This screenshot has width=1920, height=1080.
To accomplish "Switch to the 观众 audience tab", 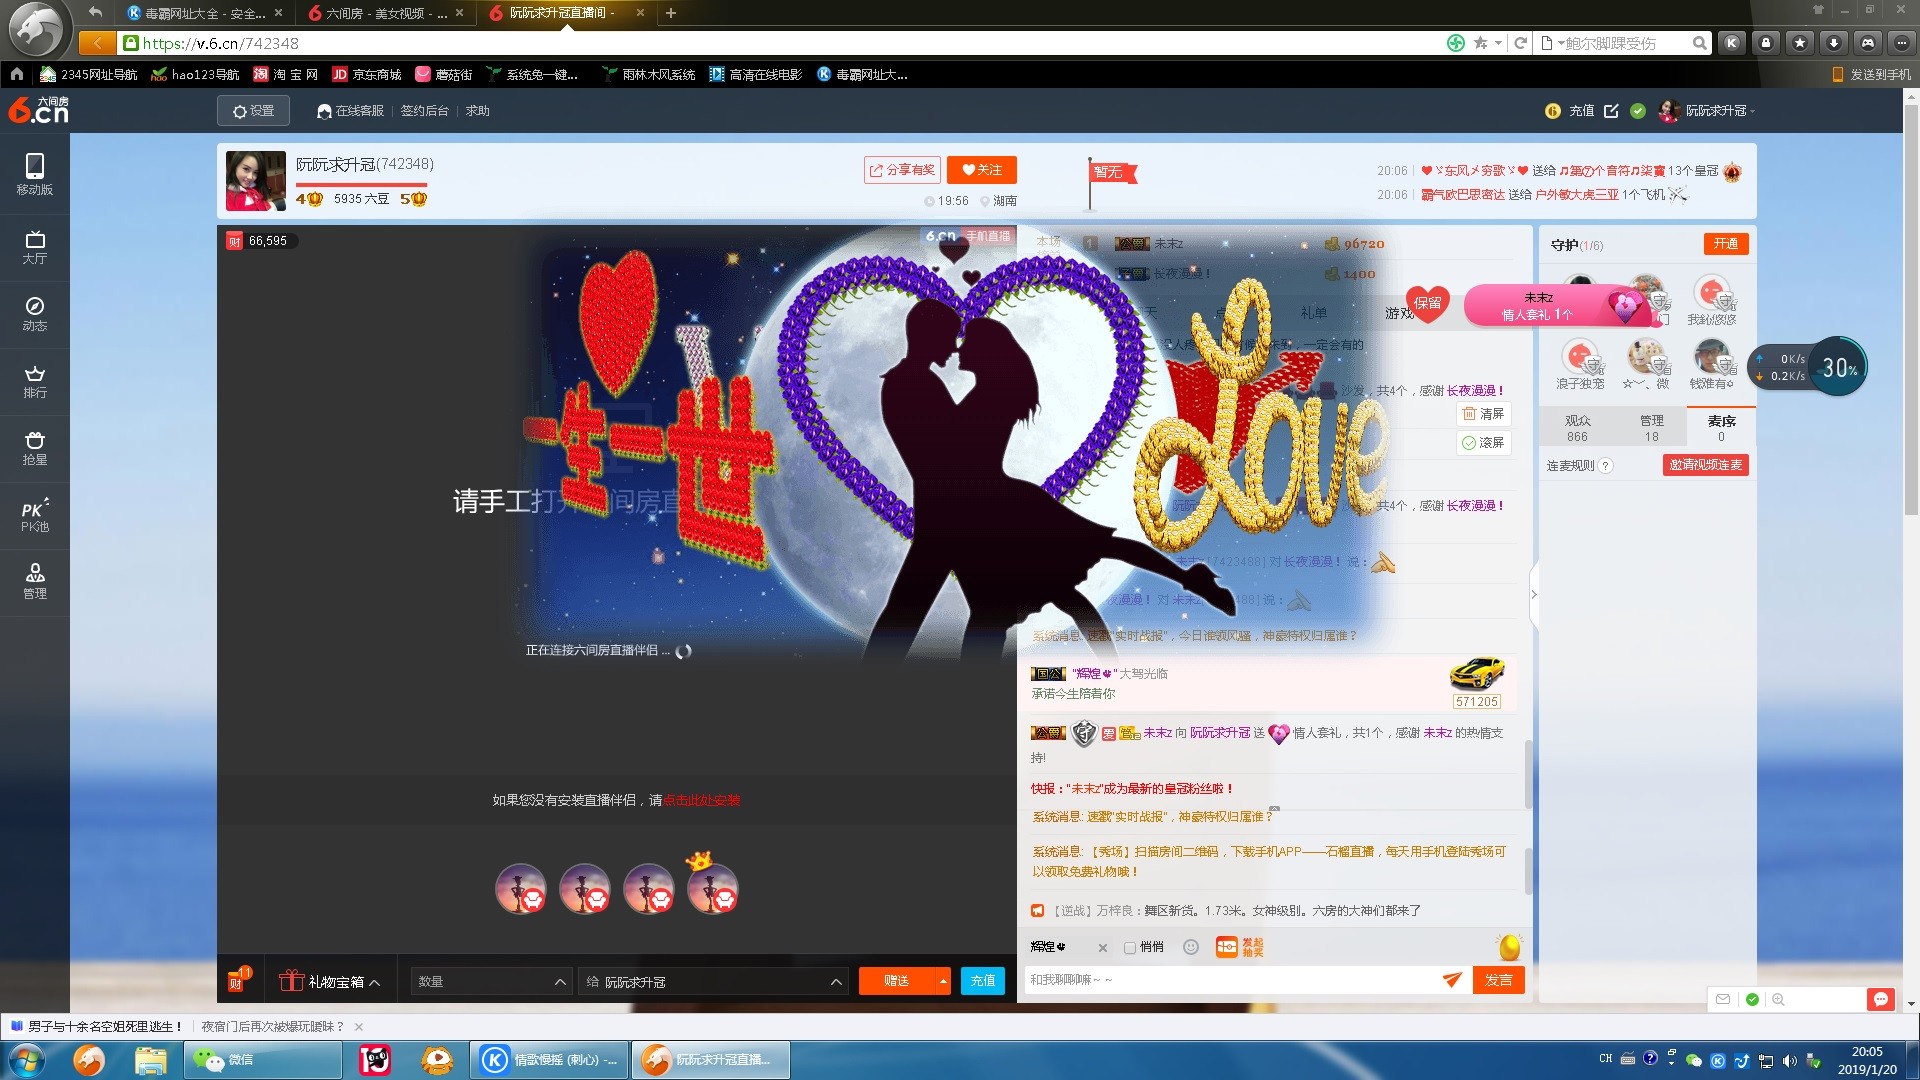I will click(1577, 428).
